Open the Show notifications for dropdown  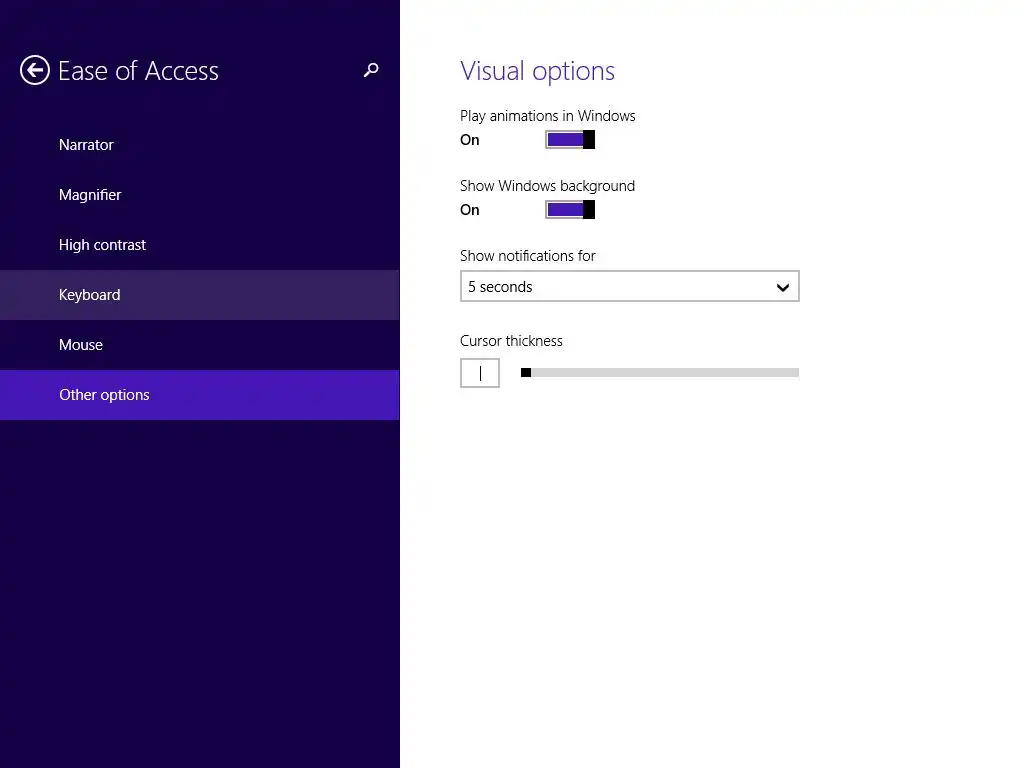coord(630,286)
